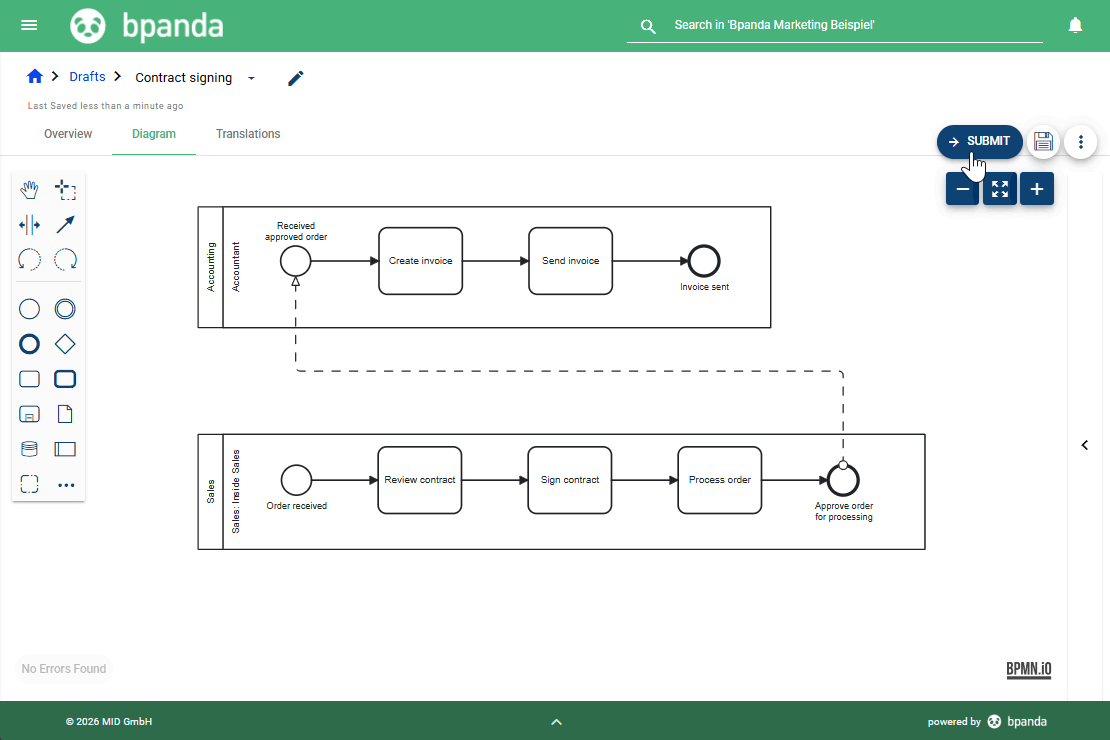The image size is (1110, 740).
Task: Switch to the Overview tab
Action: [68, 134]
